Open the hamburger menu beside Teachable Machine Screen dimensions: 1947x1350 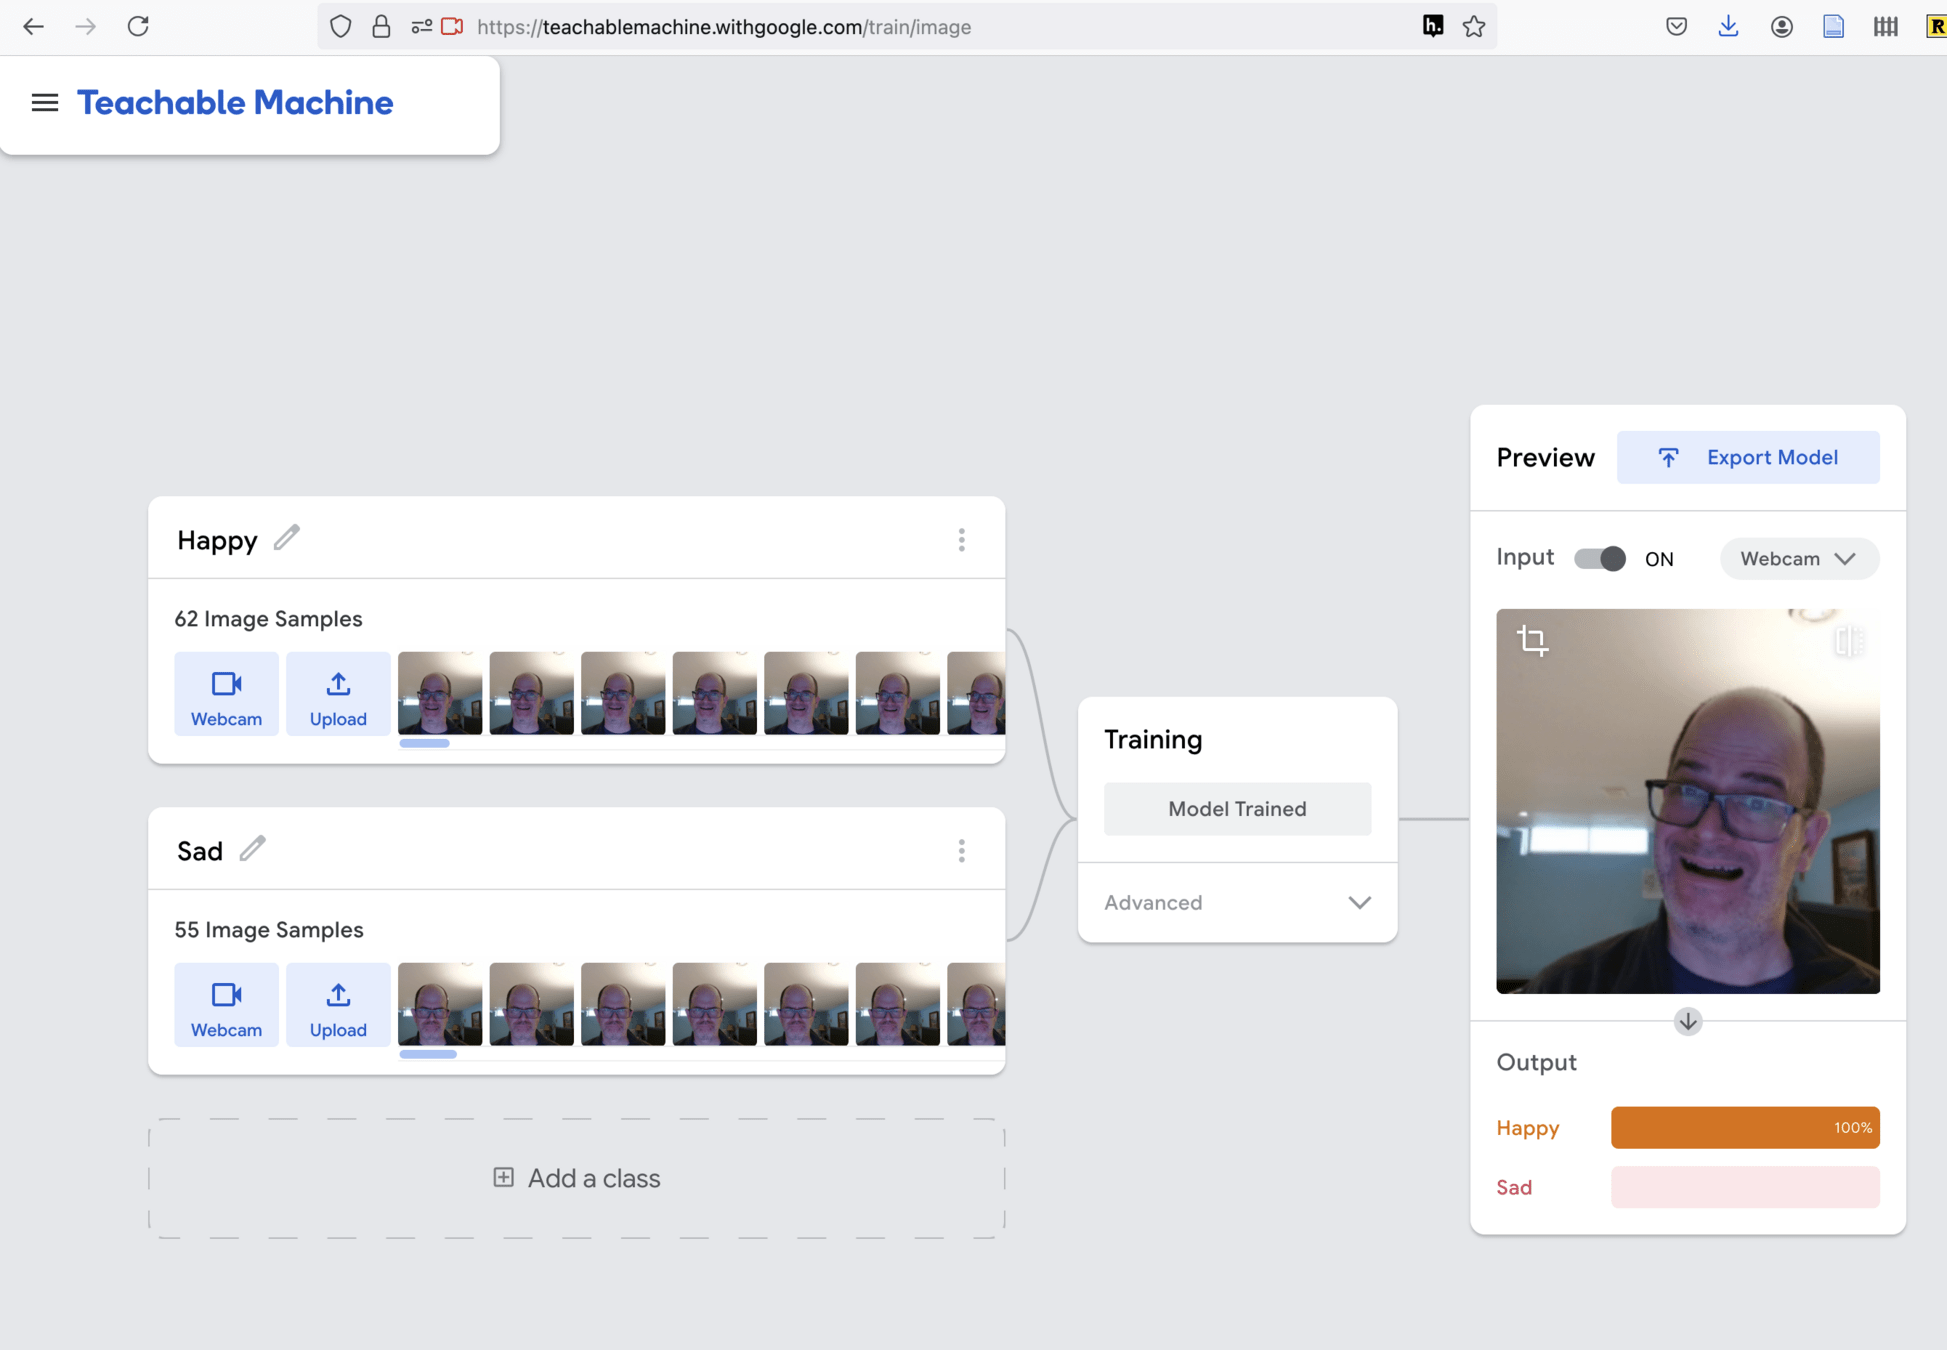click(44, 103)
